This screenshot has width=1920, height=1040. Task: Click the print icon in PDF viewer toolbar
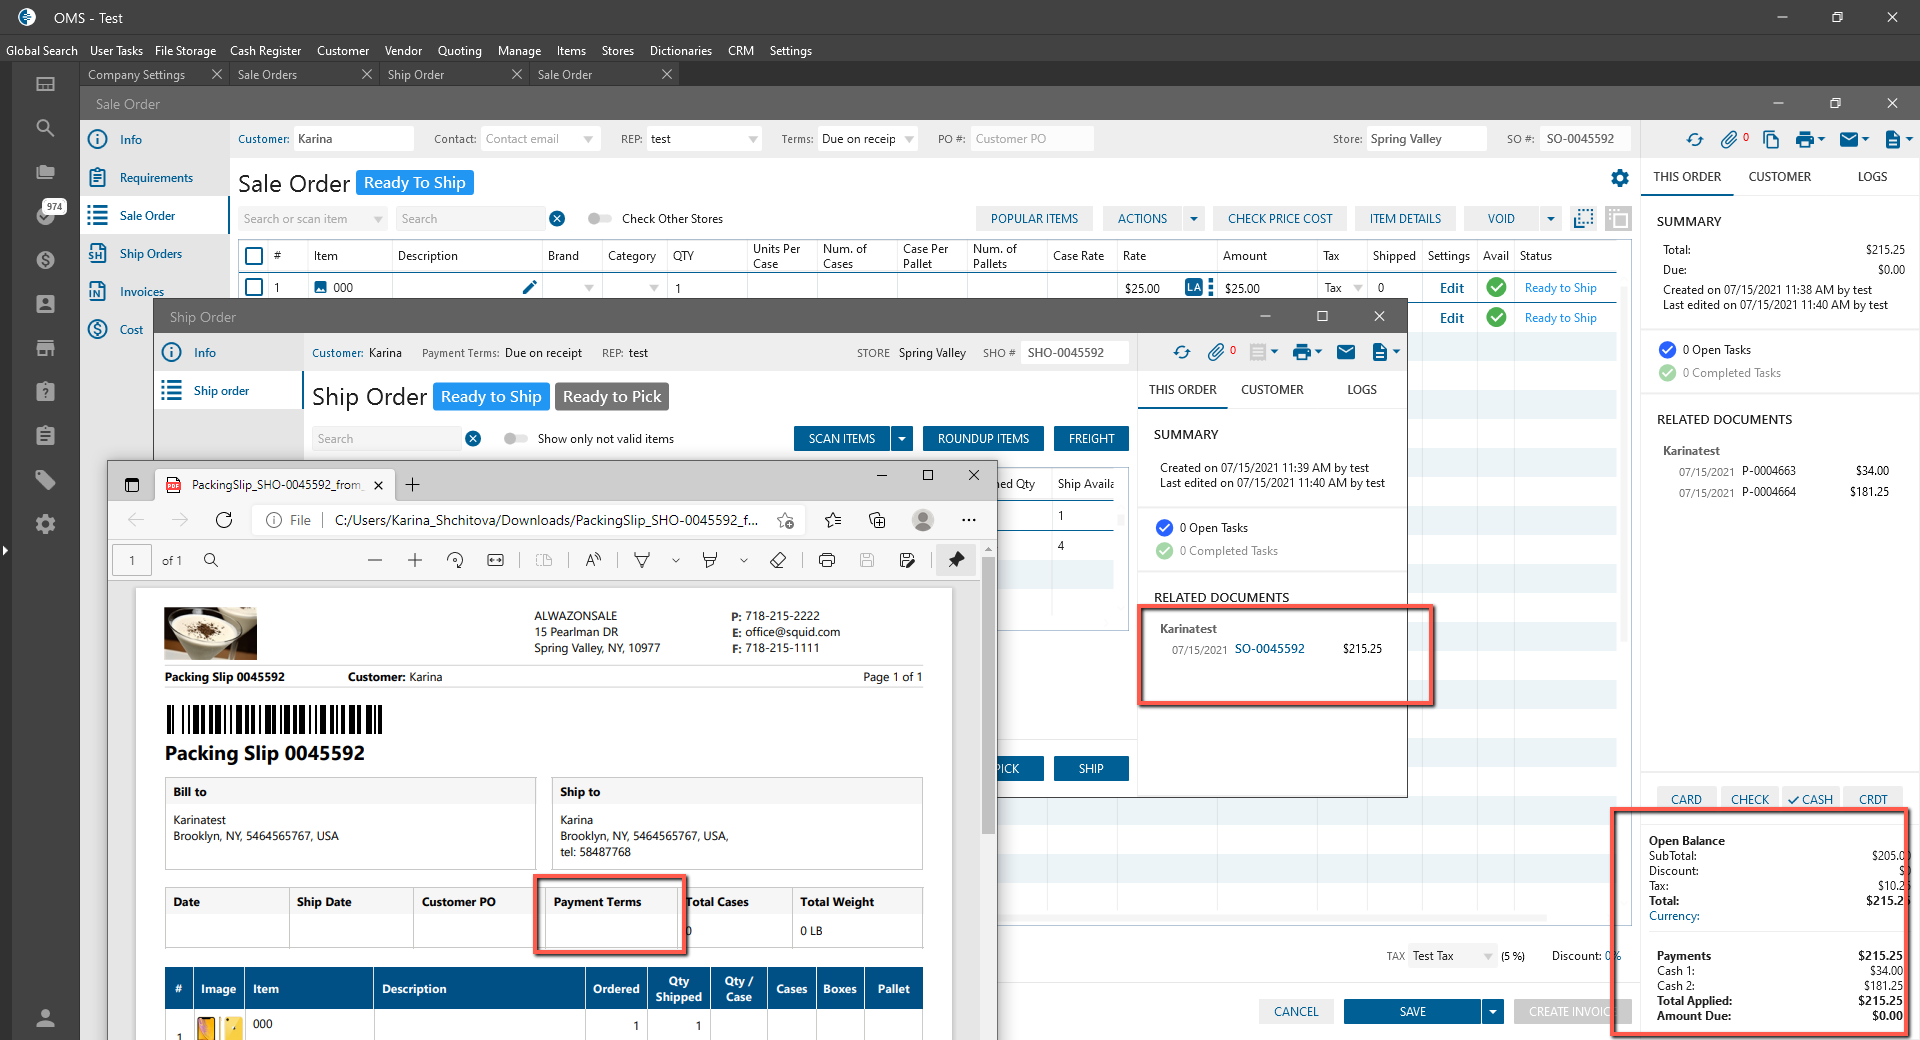826,560
